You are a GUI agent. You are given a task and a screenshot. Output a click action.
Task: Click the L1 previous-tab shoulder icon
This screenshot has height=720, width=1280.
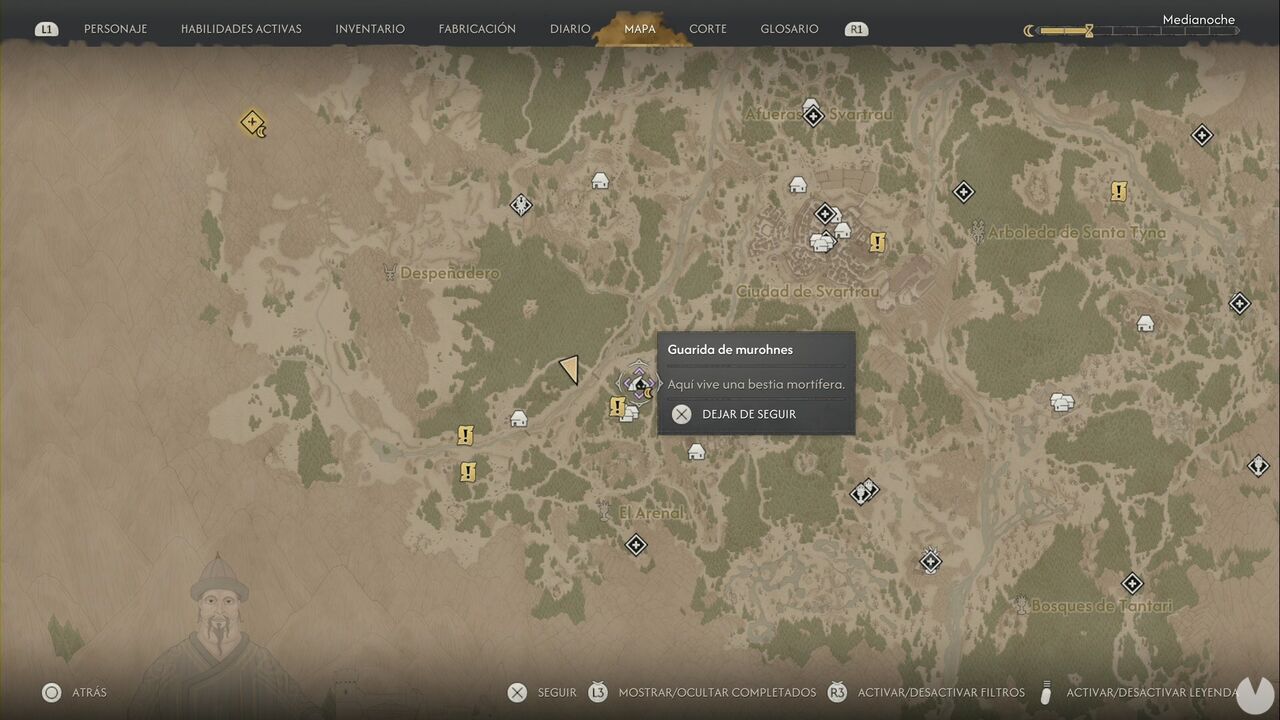pyautogui.click(x=46, y=29)
